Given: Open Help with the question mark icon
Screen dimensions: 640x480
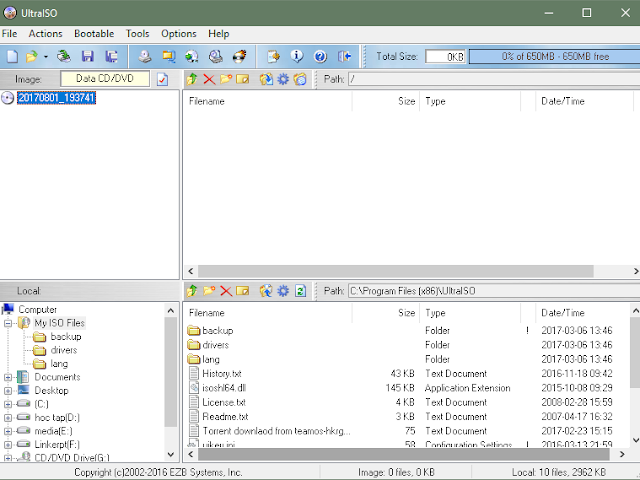Looking at the screenshot, I should (x=320, y=56).
